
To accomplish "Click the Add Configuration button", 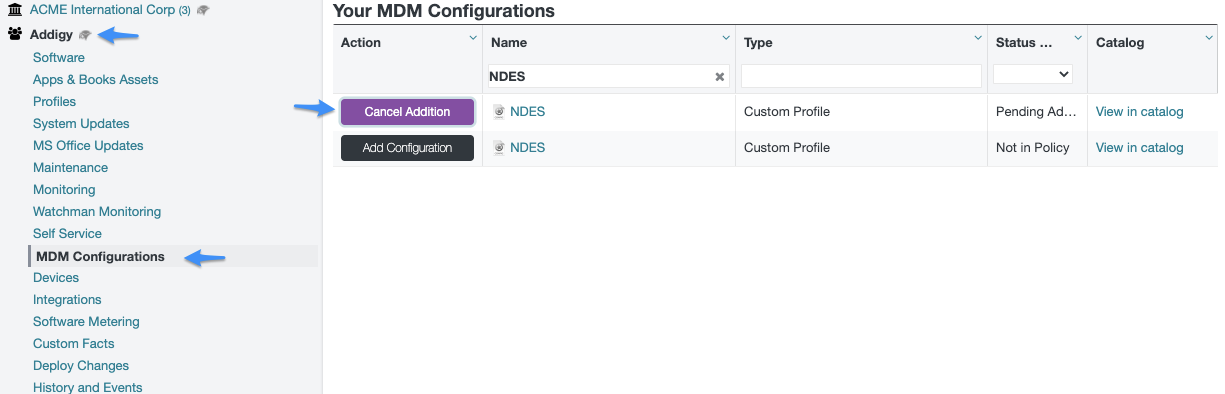I will [x=407, y=148].
